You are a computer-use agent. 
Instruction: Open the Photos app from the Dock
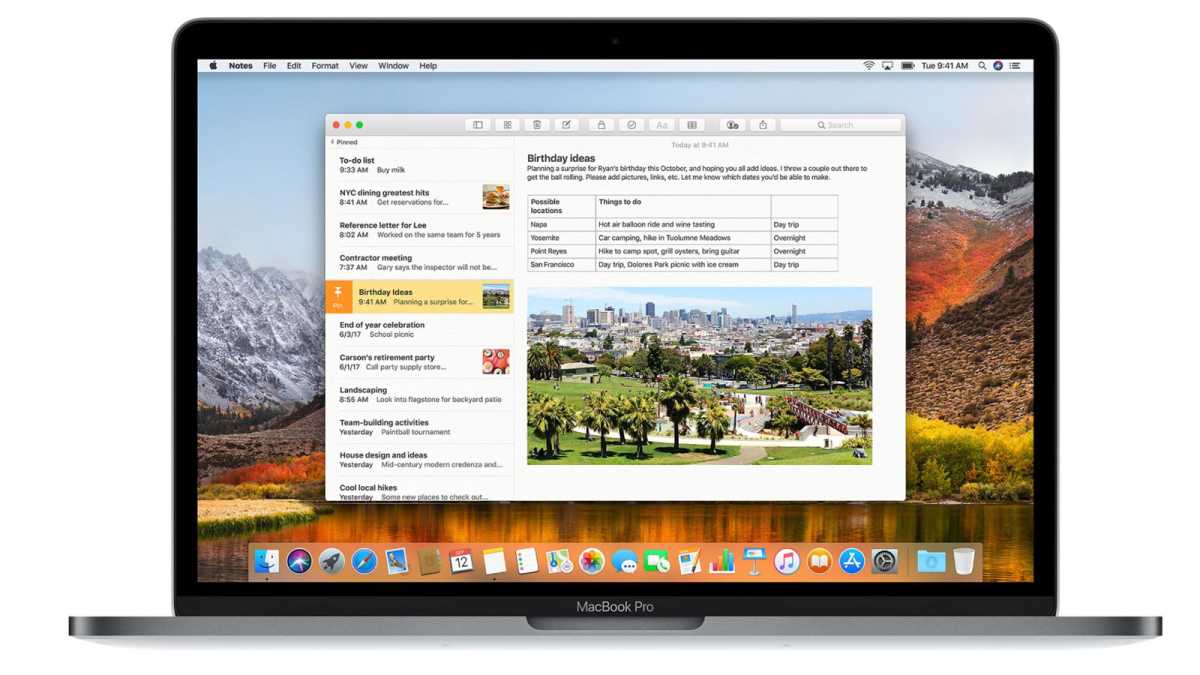point(592,562)
